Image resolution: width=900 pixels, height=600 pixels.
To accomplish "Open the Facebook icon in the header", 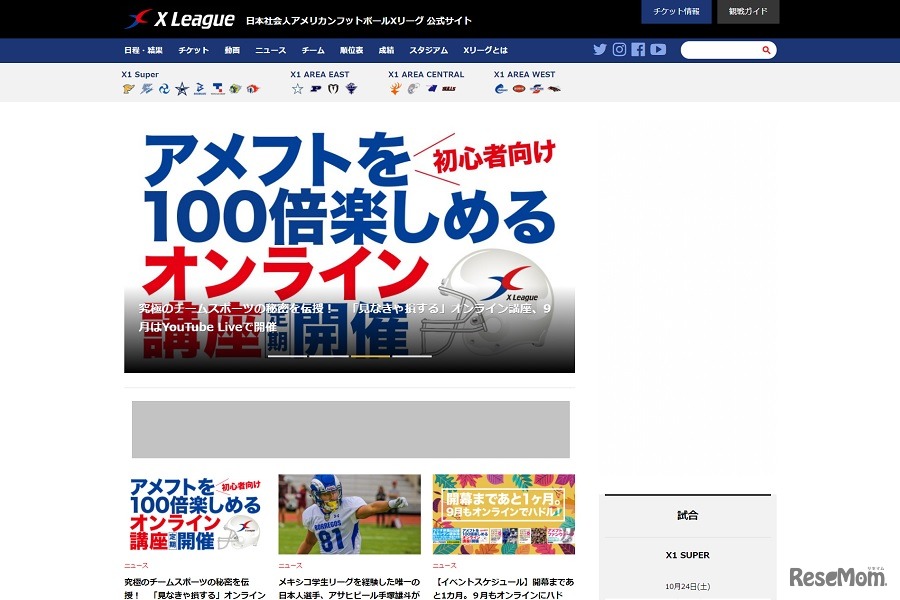I will coord(639,49).
